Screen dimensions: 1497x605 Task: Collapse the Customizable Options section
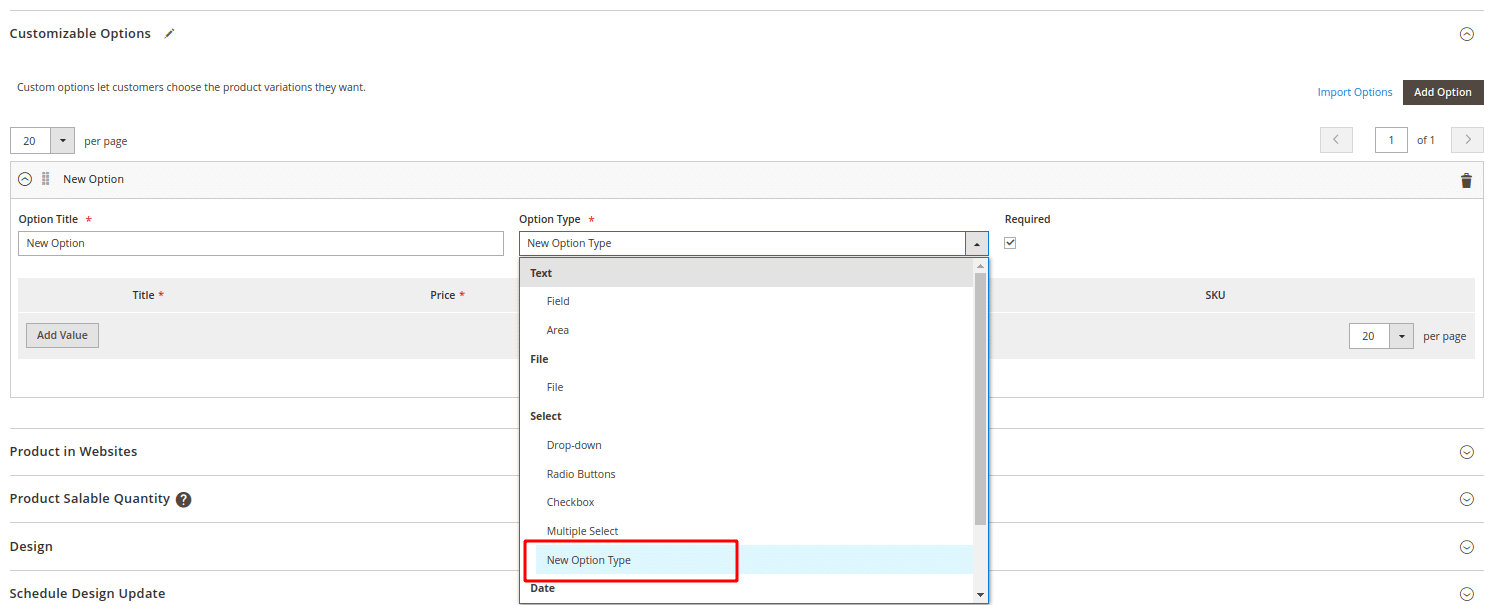tap(1466, 33)
